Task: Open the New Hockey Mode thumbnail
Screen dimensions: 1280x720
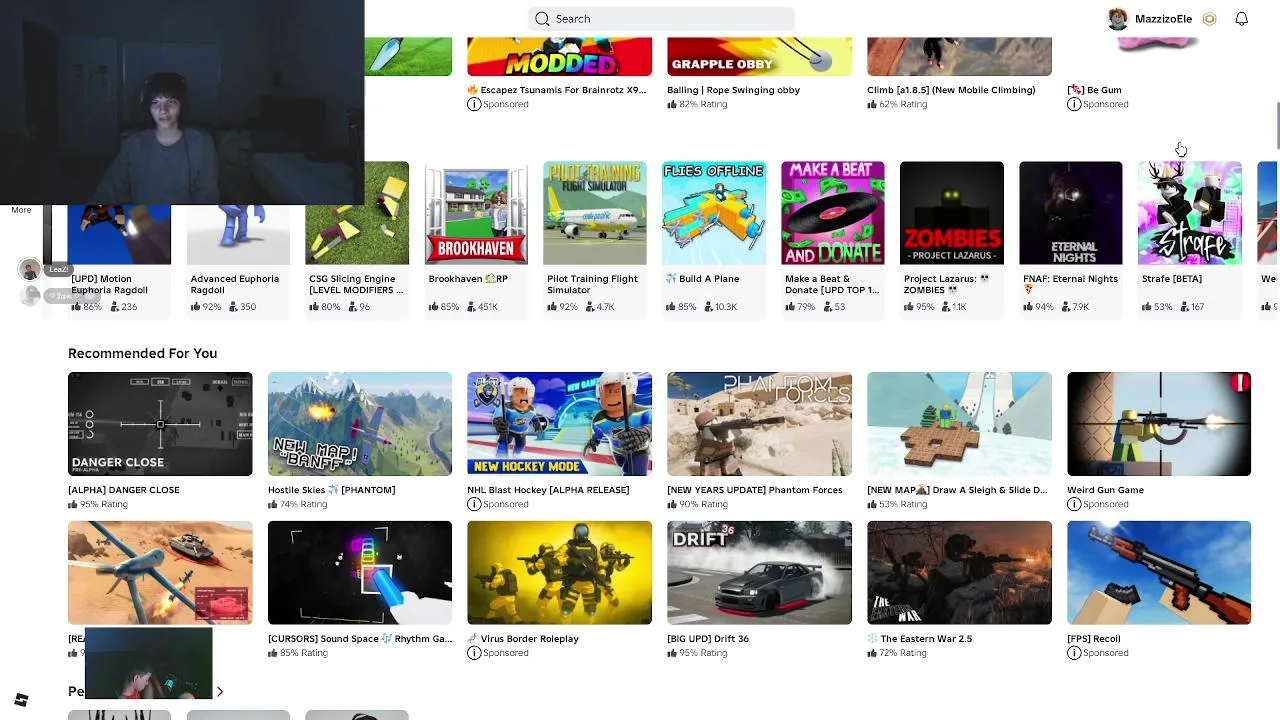Action: [x=559, y=424]
